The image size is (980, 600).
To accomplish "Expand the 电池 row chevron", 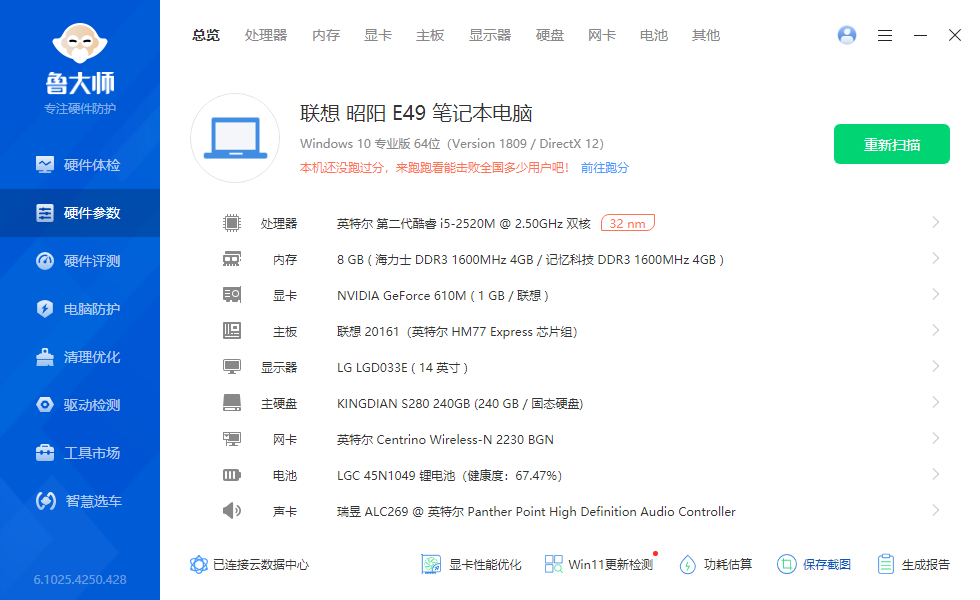I will click(x=936, y=474).
